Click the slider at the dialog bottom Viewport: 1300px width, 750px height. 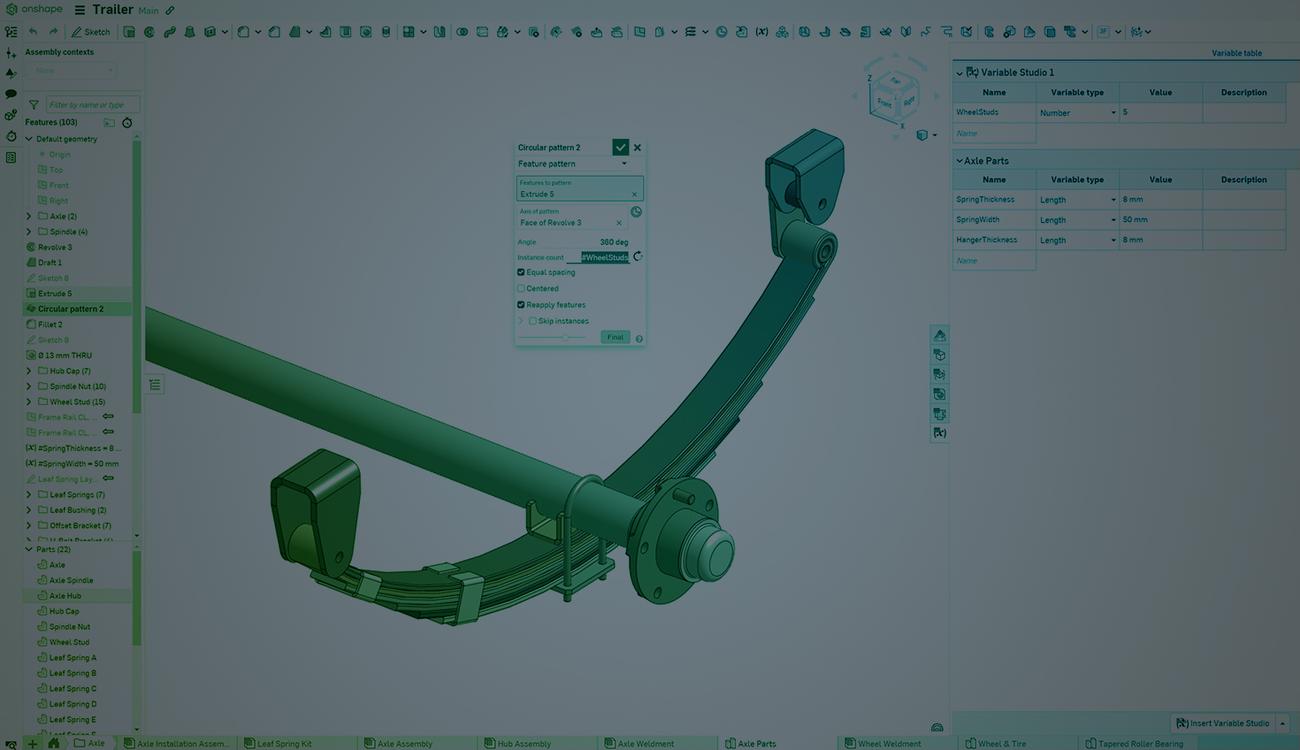(x=565, y=337)
